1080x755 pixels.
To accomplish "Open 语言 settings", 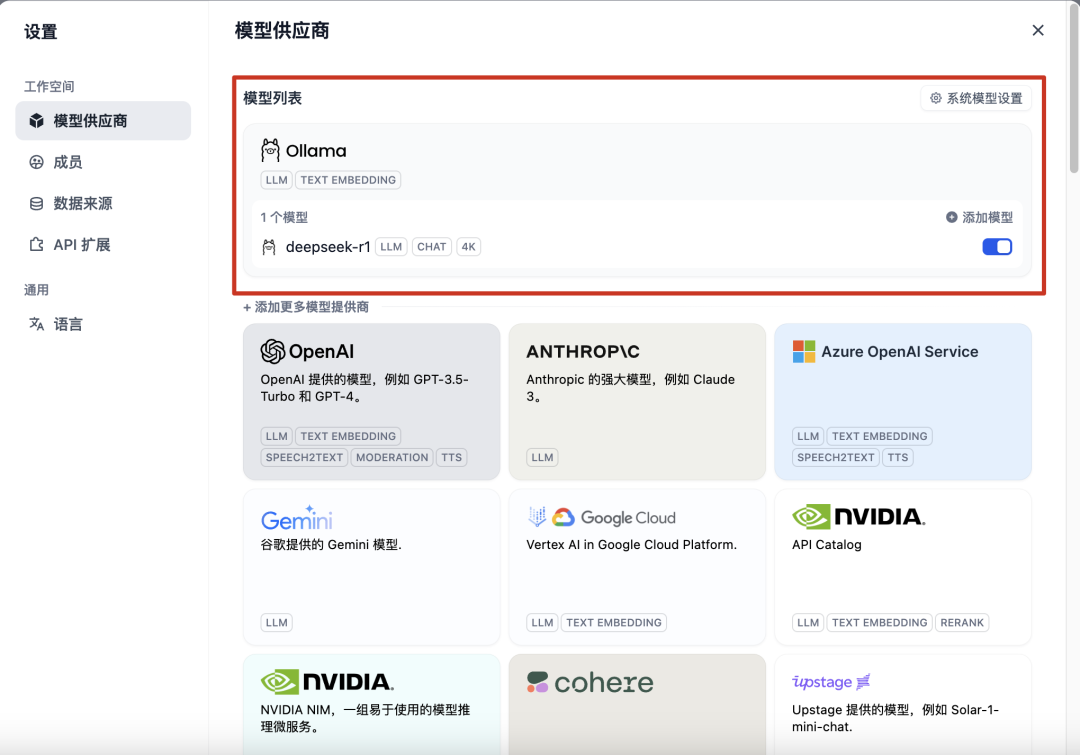I will click(x=63, y=323).
